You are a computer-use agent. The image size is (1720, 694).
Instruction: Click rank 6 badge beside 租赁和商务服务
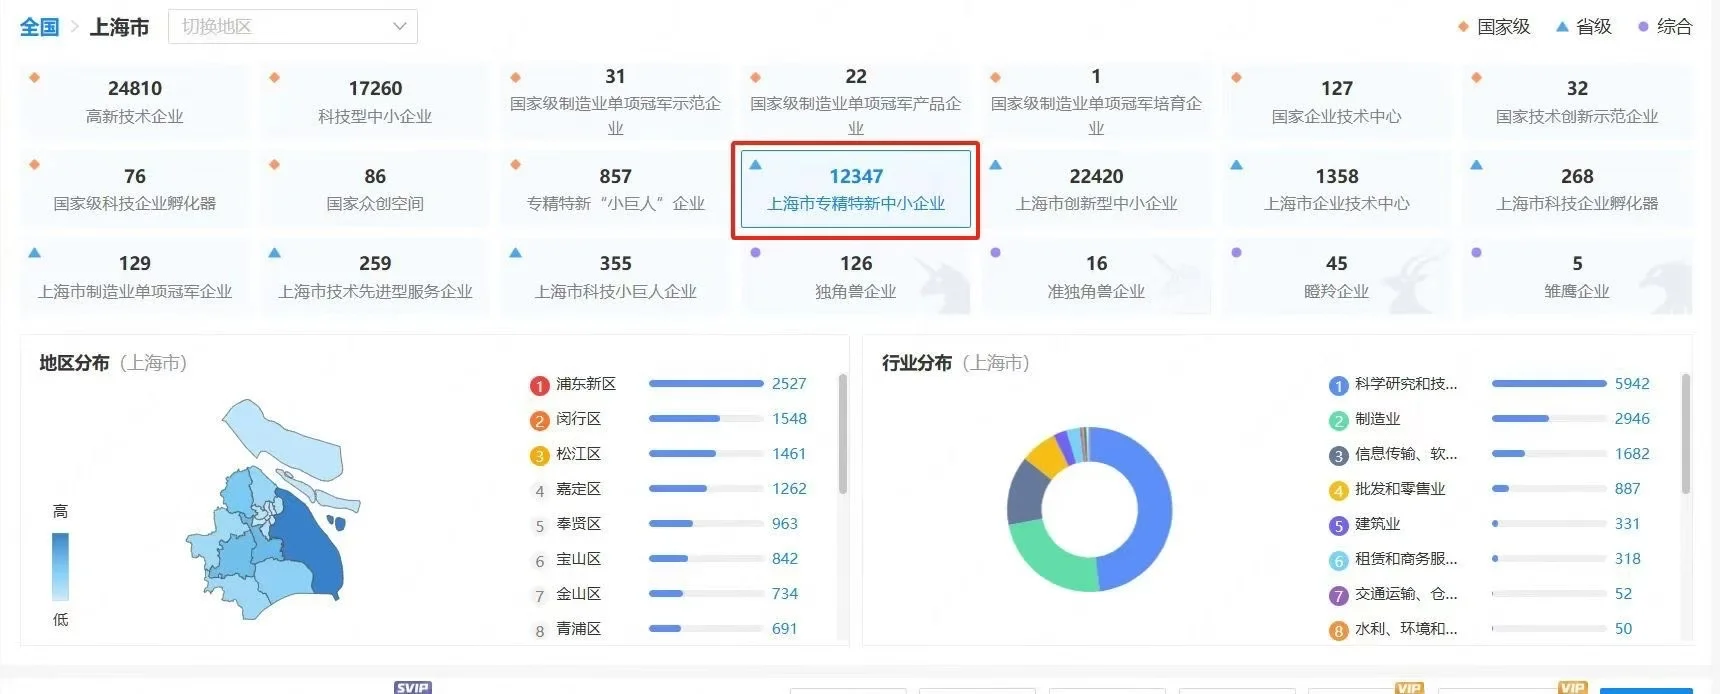coord(1339,561)
